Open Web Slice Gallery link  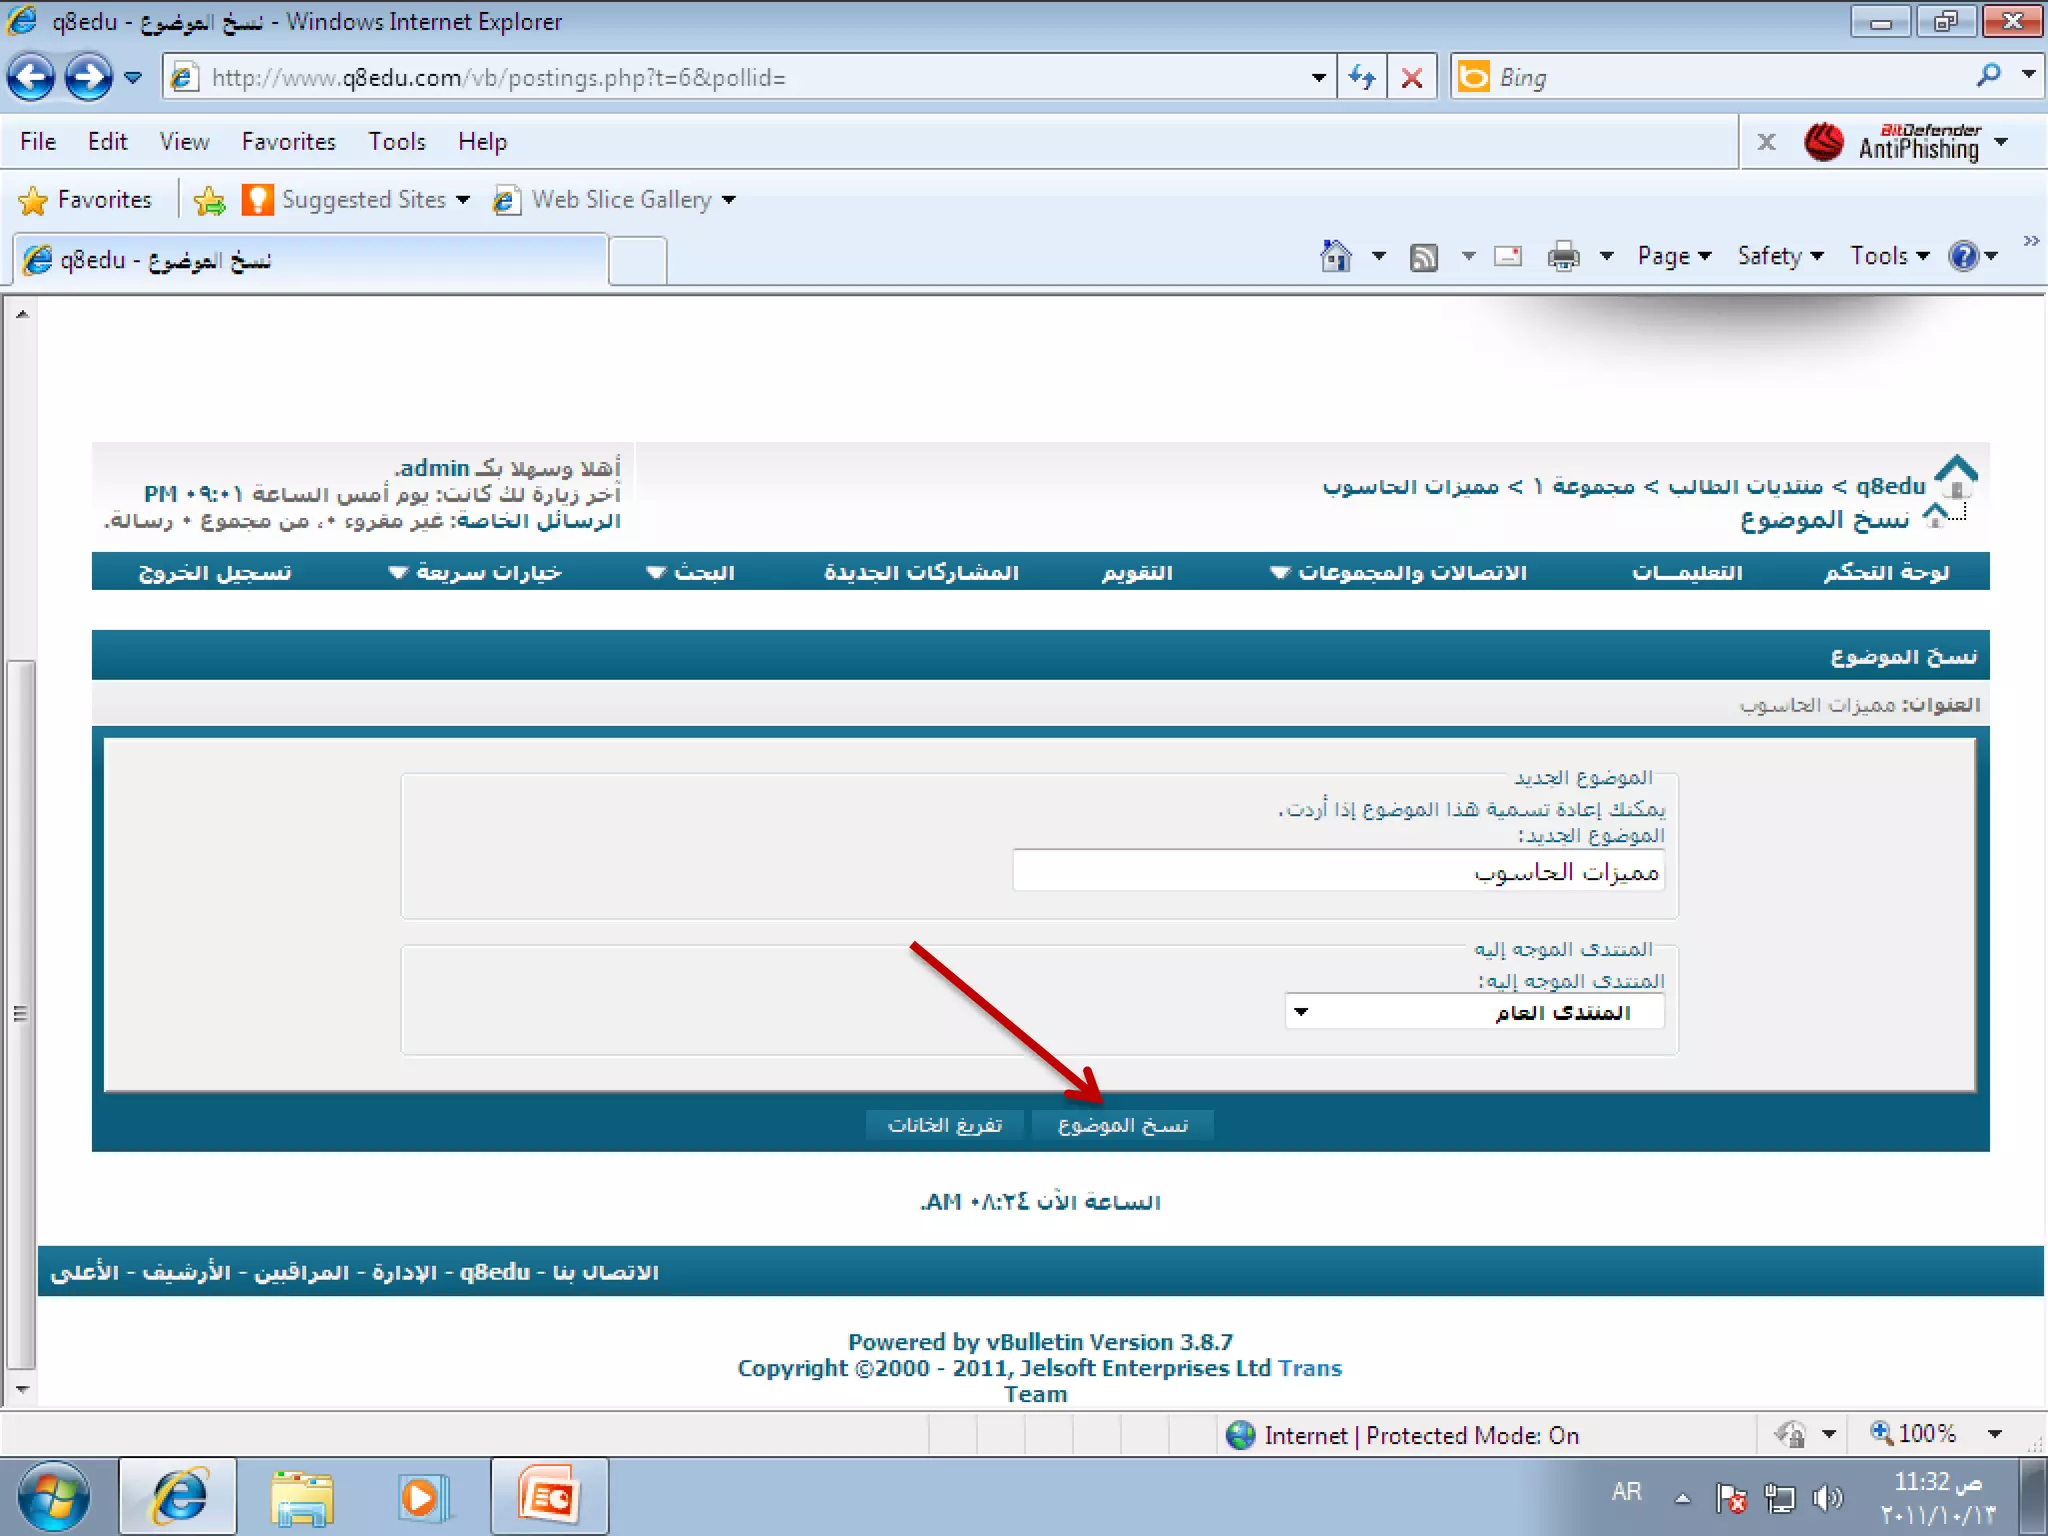[x=614, y=200]
